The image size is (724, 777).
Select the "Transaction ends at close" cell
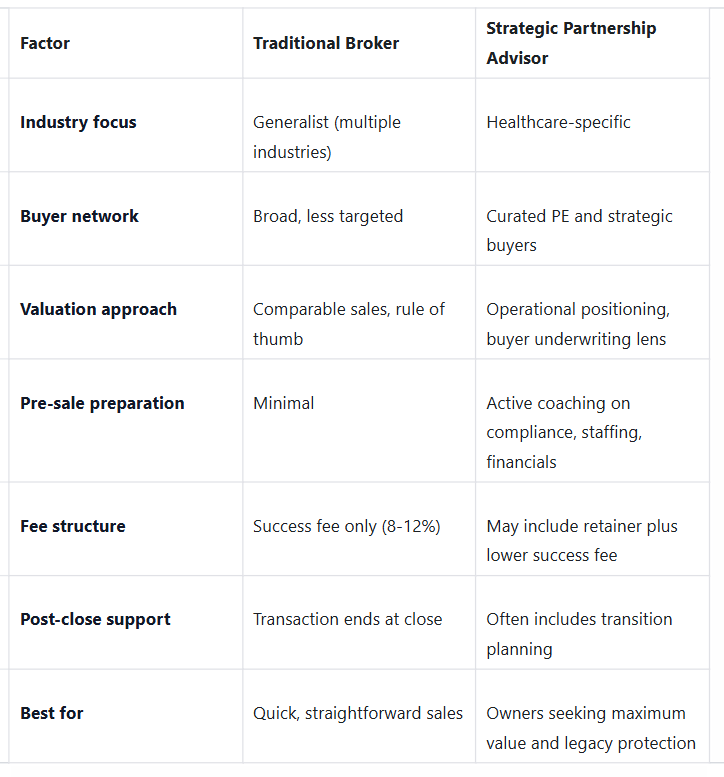tap(347, 619)
